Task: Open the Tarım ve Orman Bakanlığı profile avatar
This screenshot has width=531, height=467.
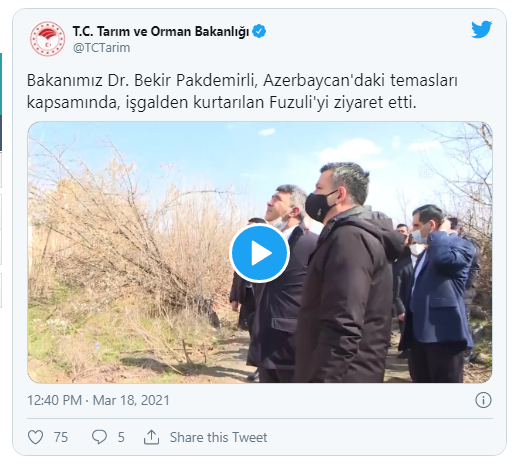Action: 47,38
